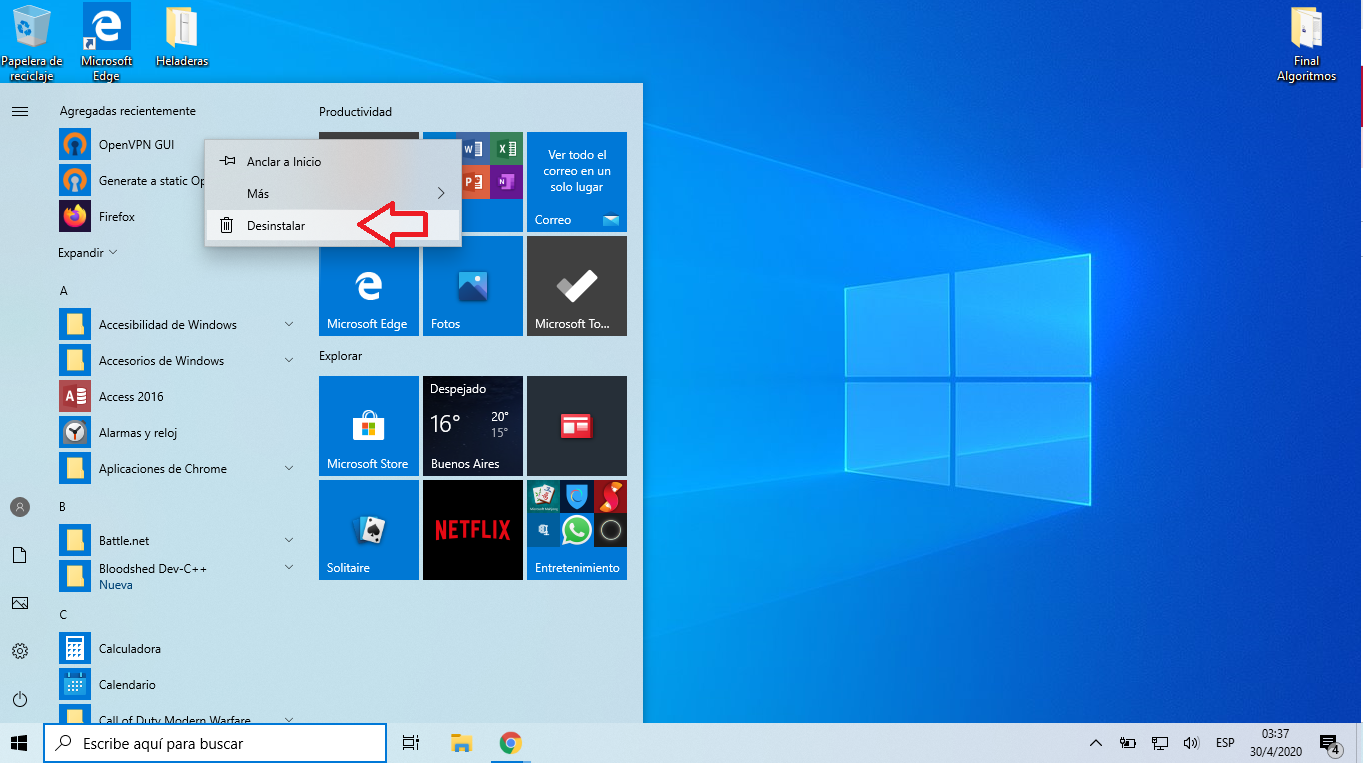Open Settings gear in Start sidebar
Image resolution: width=1363 pixels, height=763 pixels.
pos(20,651)
